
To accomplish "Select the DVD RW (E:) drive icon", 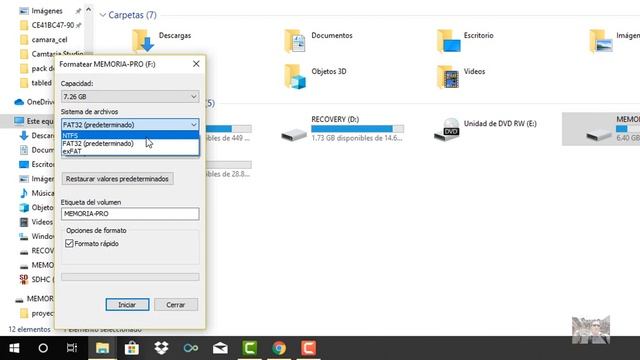I will (x=447, y=130).
